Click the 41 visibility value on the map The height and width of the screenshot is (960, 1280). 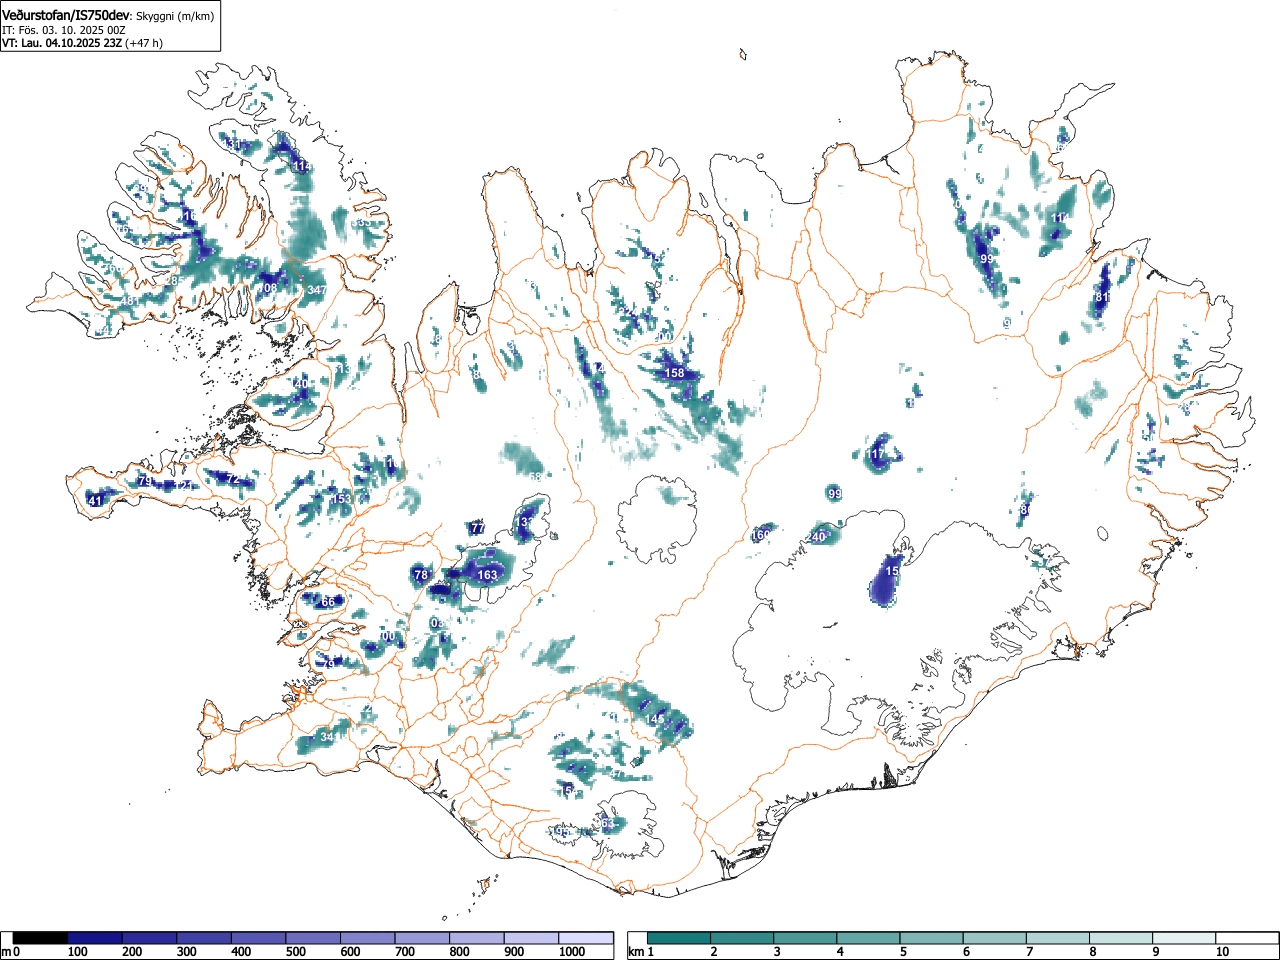click(96, 501)
